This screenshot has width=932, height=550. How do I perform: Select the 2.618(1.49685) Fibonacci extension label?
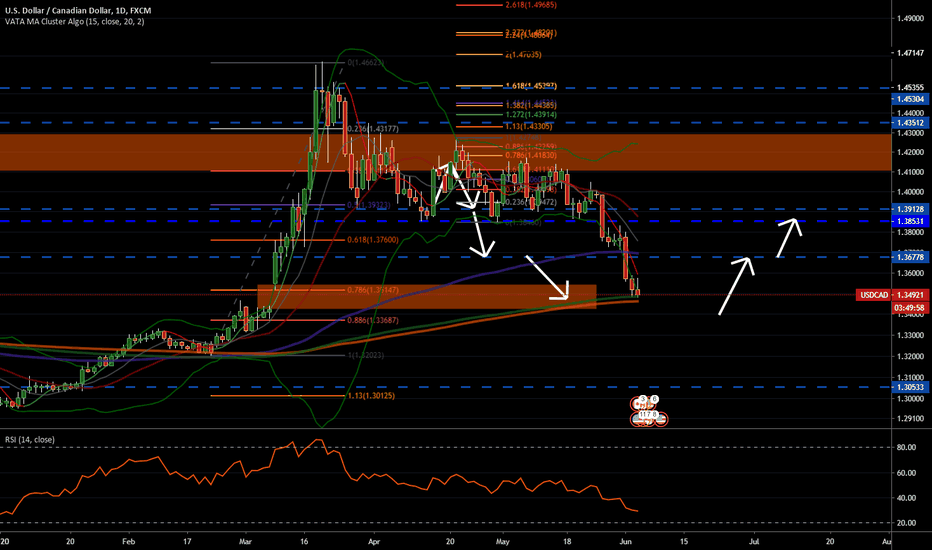click(531, 5)
